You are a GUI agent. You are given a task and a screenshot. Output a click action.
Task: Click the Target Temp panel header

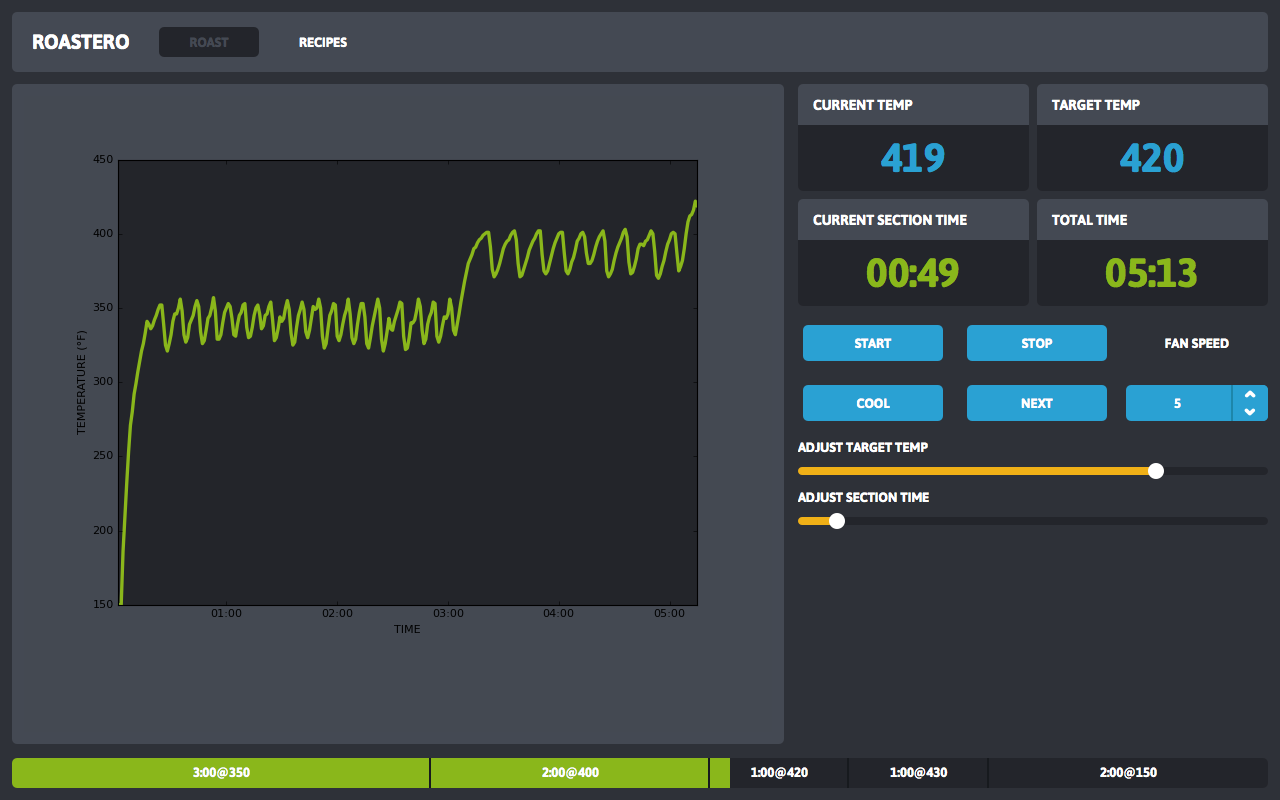[1152, 105]
